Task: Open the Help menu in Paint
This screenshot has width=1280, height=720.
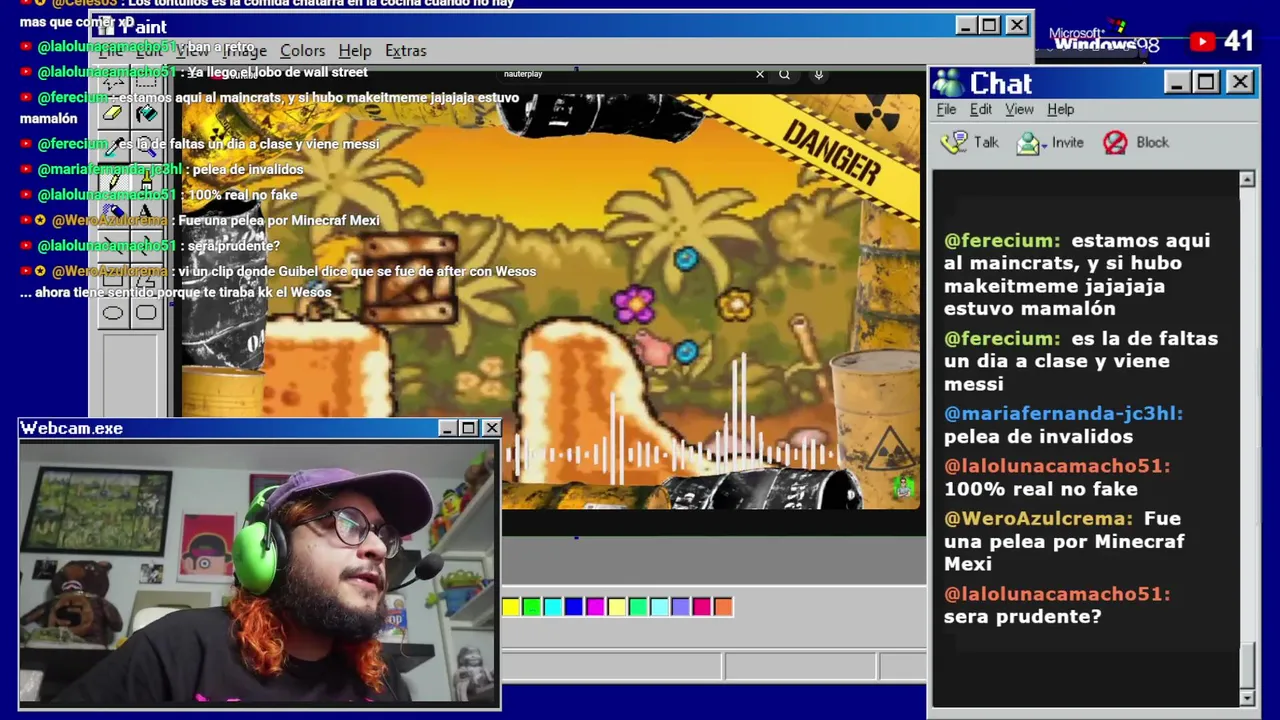Action: pos(354,51)
